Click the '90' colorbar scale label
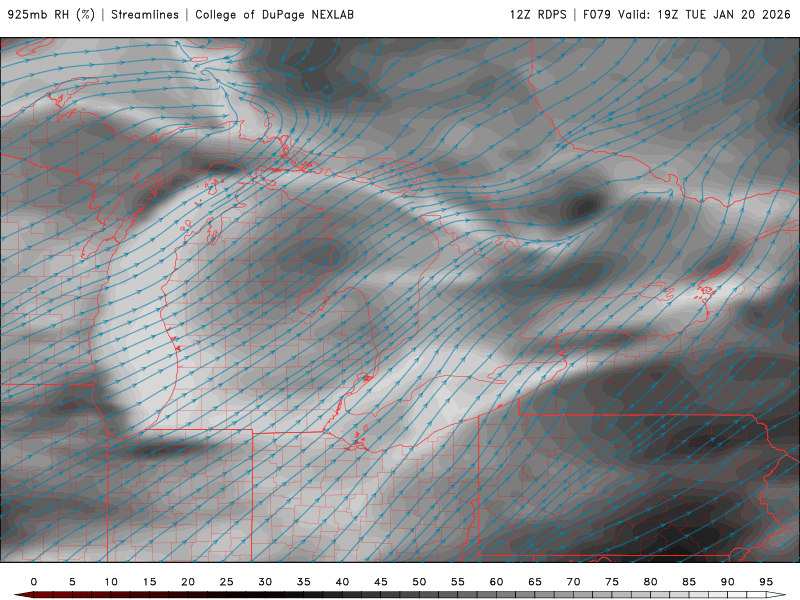Viewport: 800px width, 600px height. click(x=728, y=582)
